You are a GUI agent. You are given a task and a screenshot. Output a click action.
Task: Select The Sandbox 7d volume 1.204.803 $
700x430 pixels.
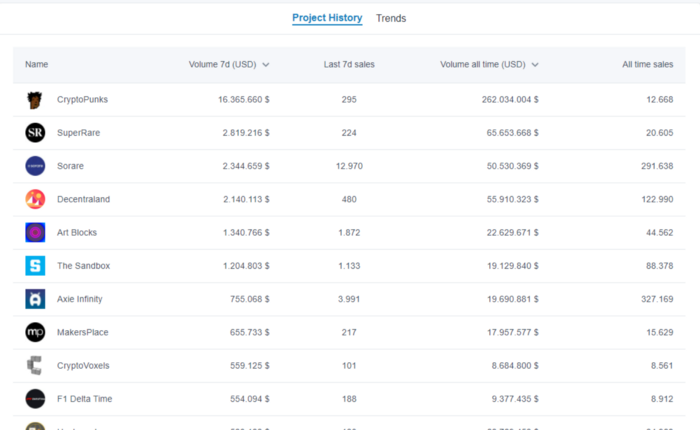tap(246, 266)
